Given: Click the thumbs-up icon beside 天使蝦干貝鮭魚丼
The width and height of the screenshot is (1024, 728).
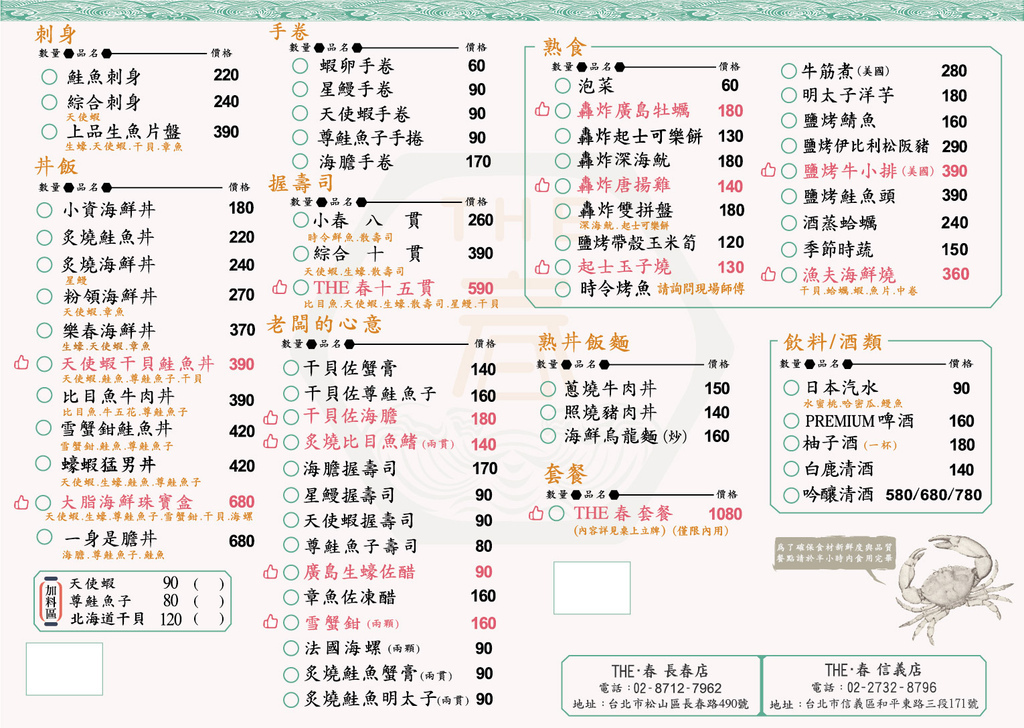Looking at the screenshot, I should (x=22, y=362).
